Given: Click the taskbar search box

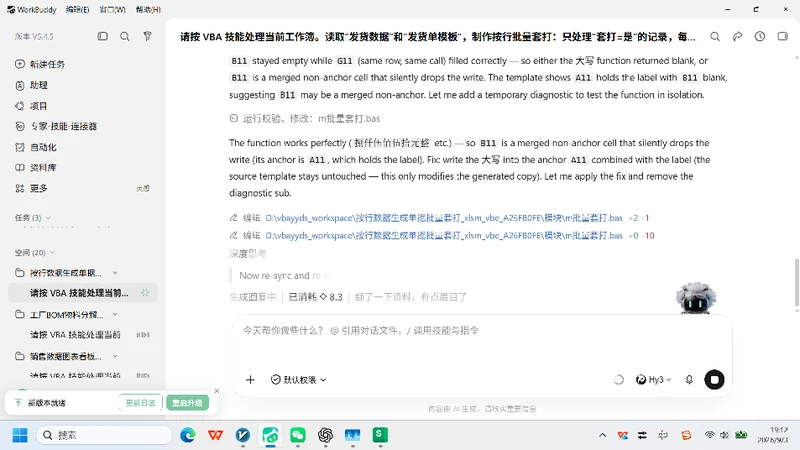Looking at the screenshot, I should pos(104,435).
